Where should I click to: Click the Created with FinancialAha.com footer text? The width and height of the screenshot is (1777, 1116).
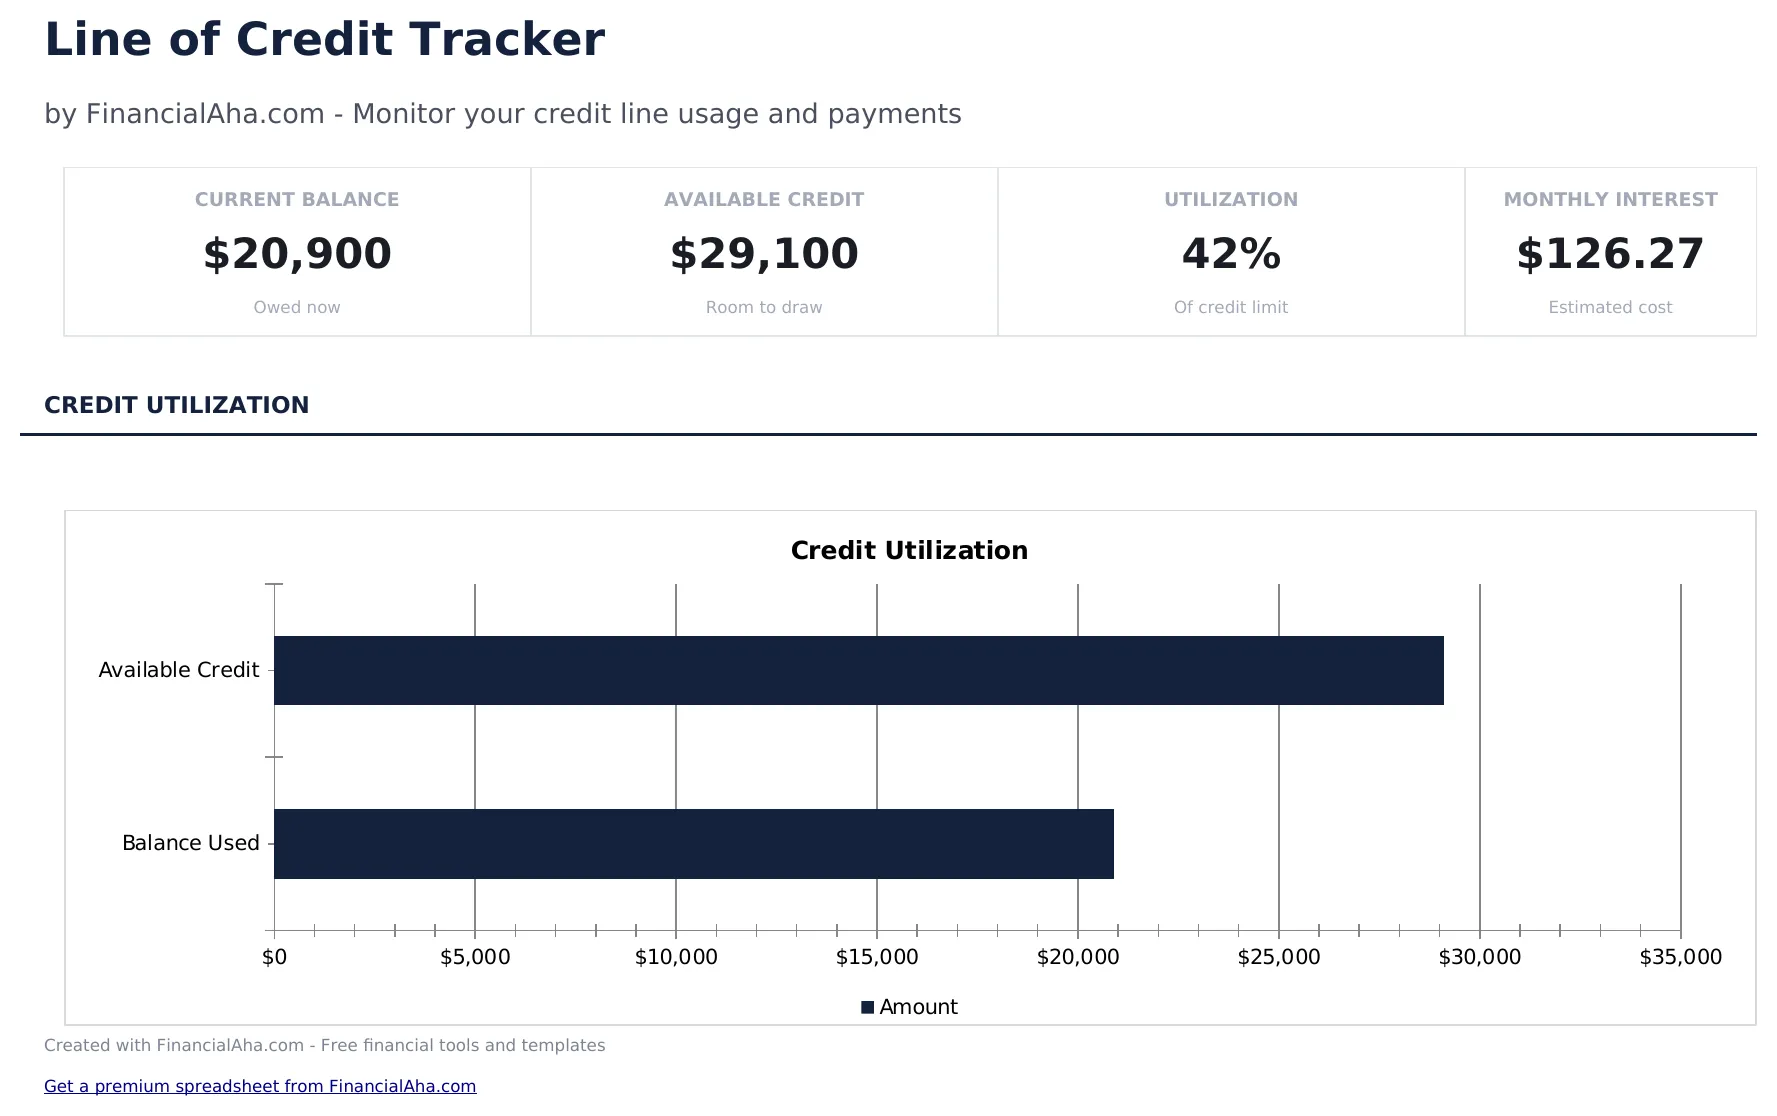[325, 1045]
